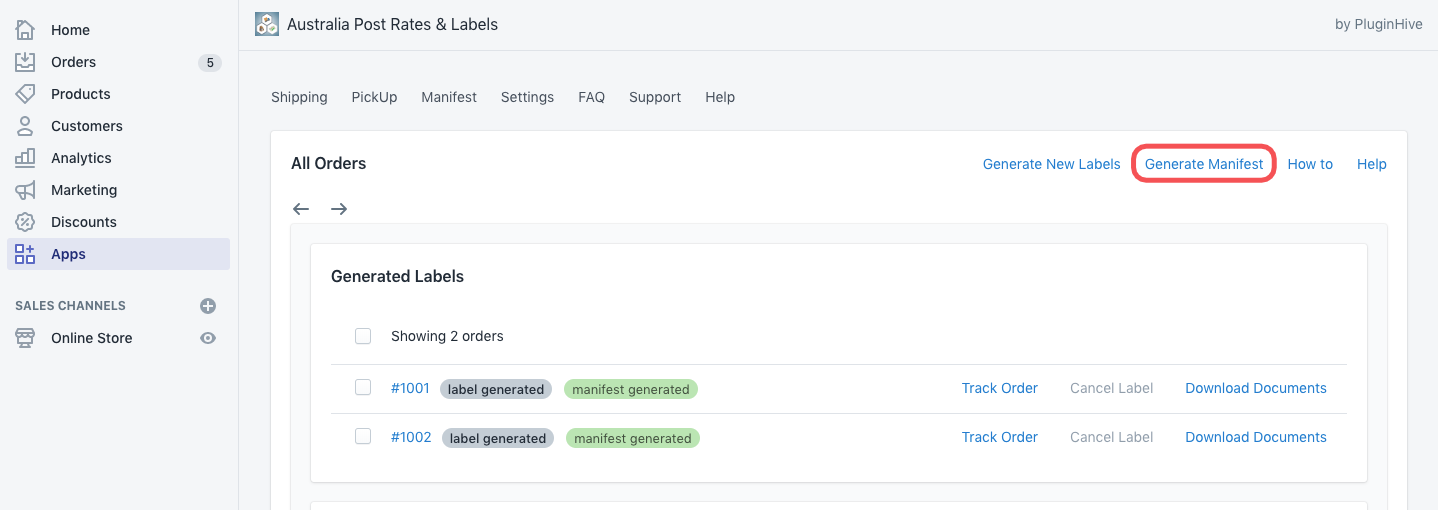Click label generated badge on order #1002
This screenshot has height=510, width=1438.
pos(498,438)
